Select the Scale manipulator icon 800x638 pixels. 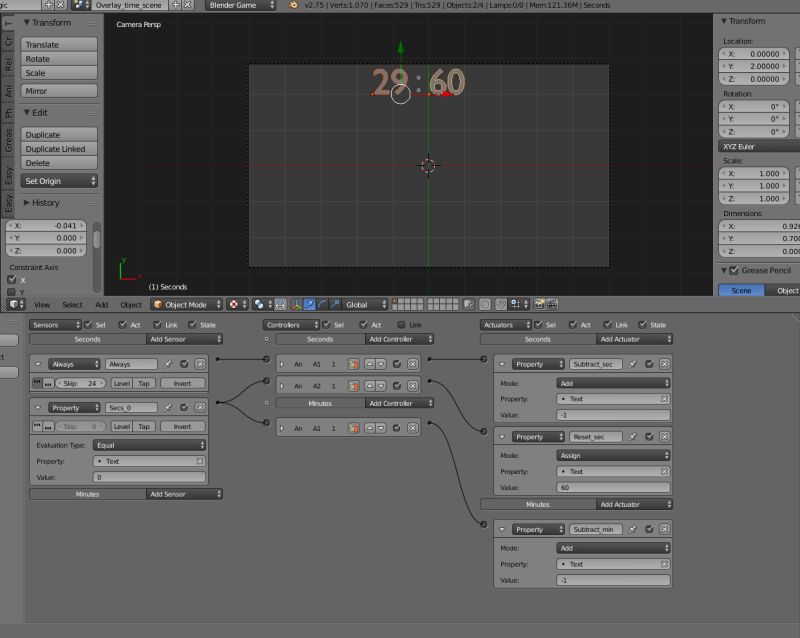pyautogui.click(x=334, y=305)
